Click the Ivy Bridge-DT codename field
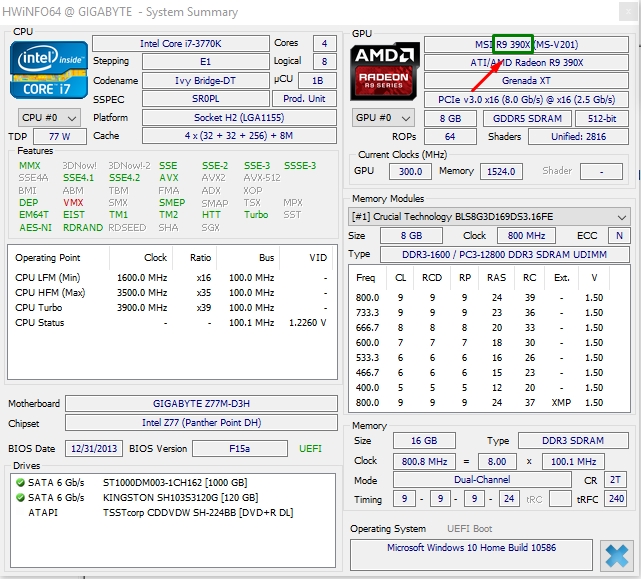The image size is (641, 579). [x=205, y=81]
